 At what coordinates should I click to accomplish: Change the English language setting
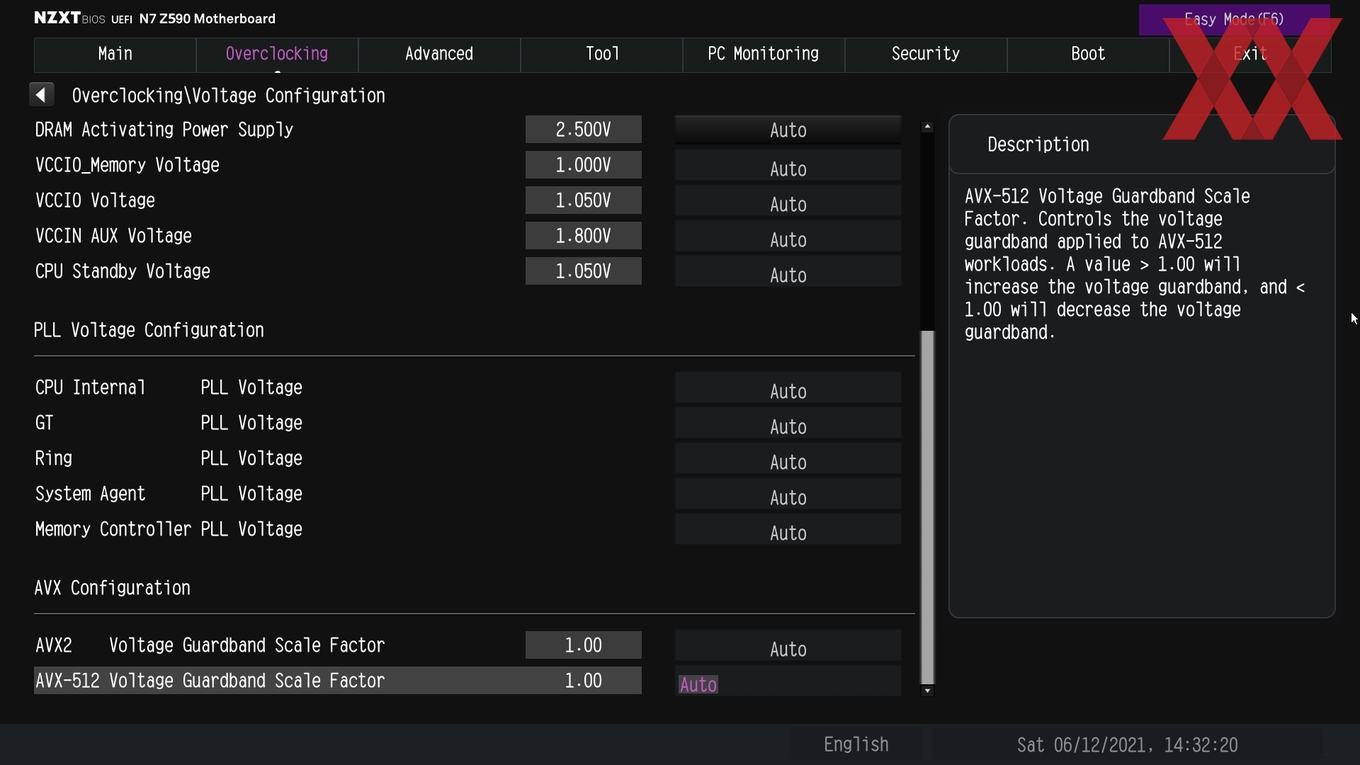856,745
